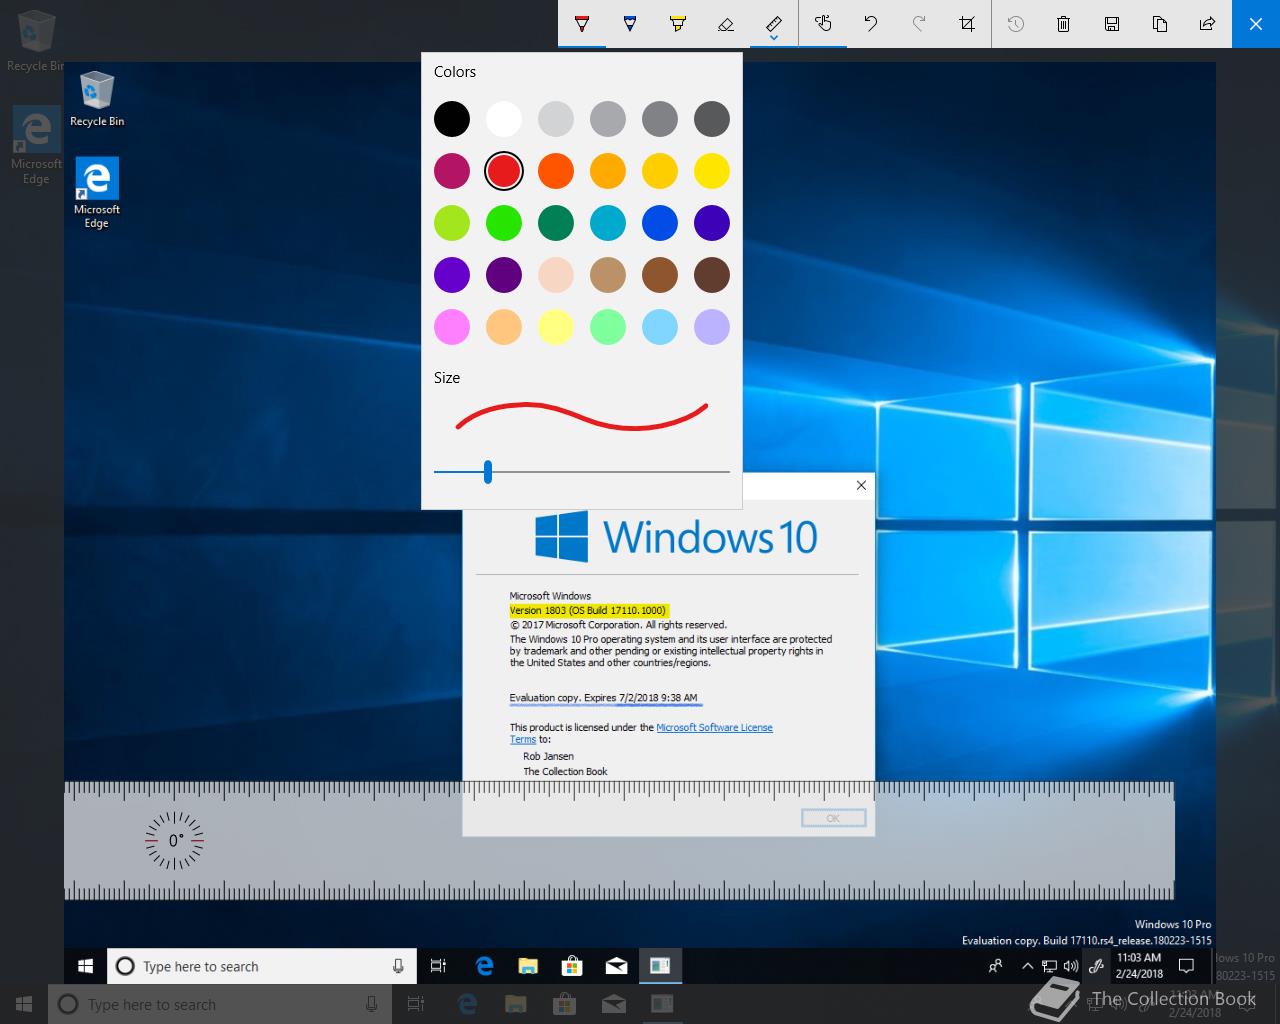1280x1024 pixels.
Task: Click the pen size slider handle
Action: (x=488, y=471)
